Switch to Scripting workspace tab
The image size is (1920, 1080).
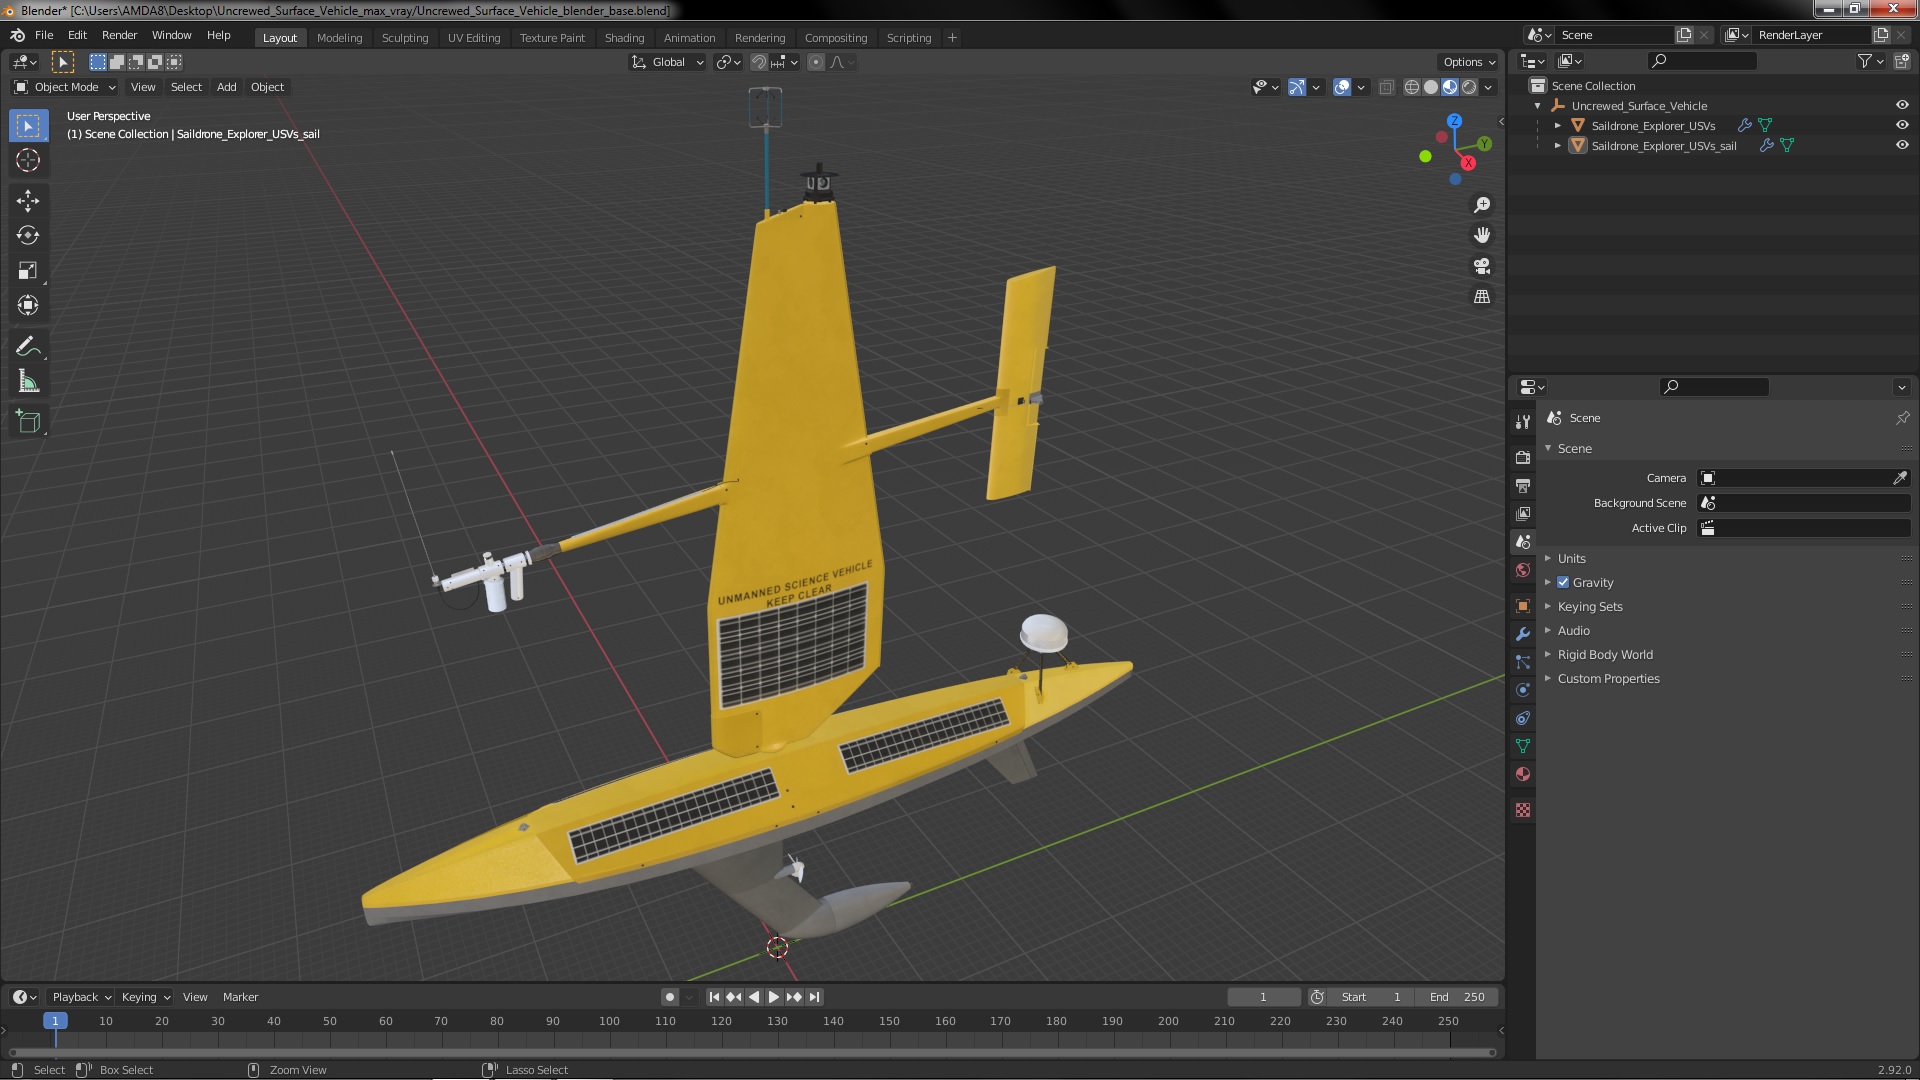(908, 38)
